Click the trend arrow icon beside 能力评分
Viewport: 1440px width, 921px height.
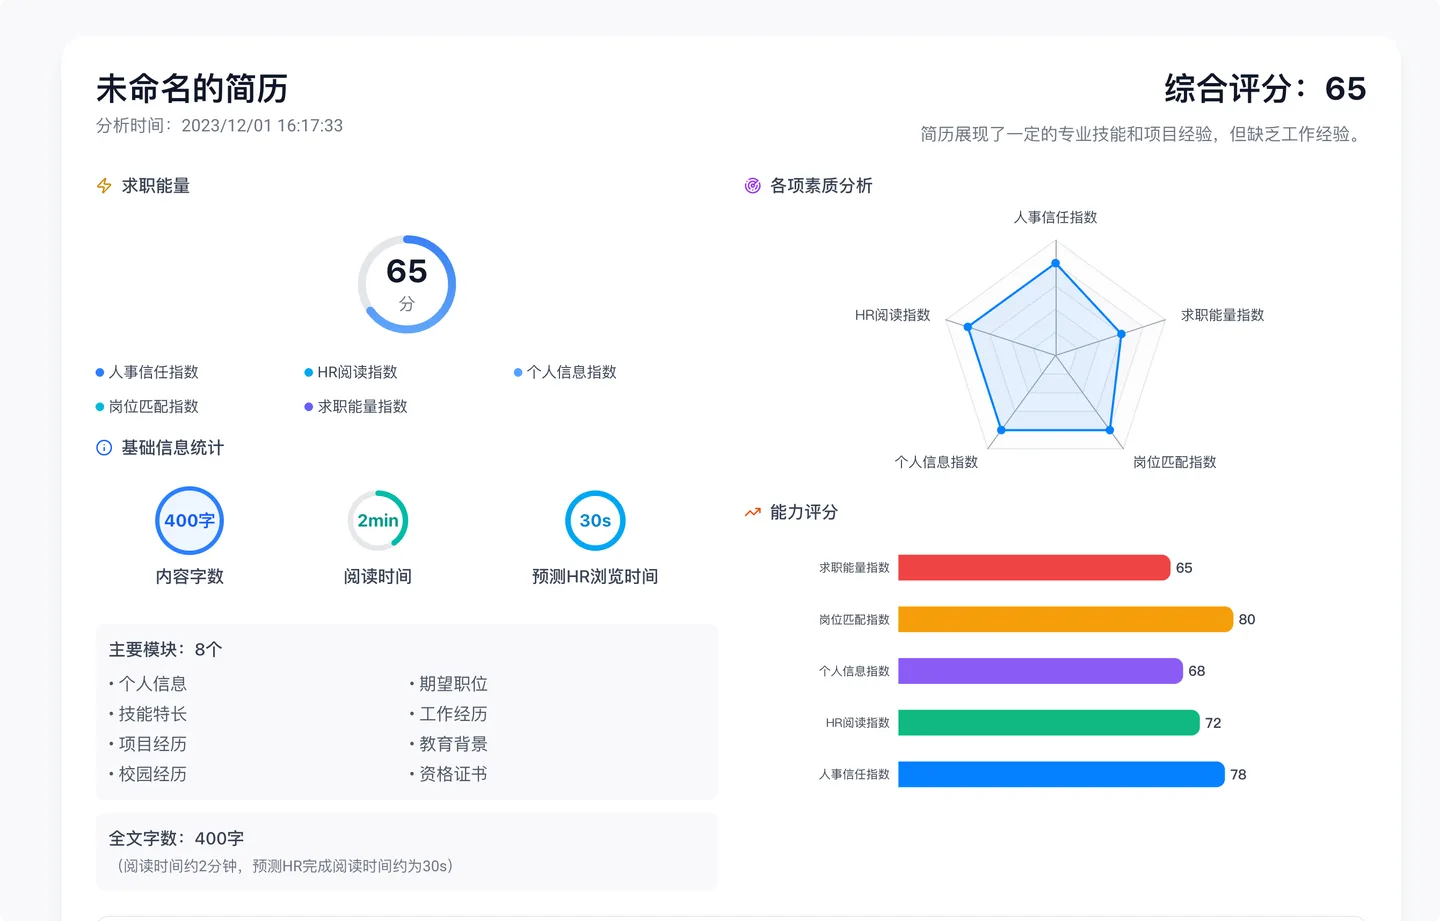(753, 512)
